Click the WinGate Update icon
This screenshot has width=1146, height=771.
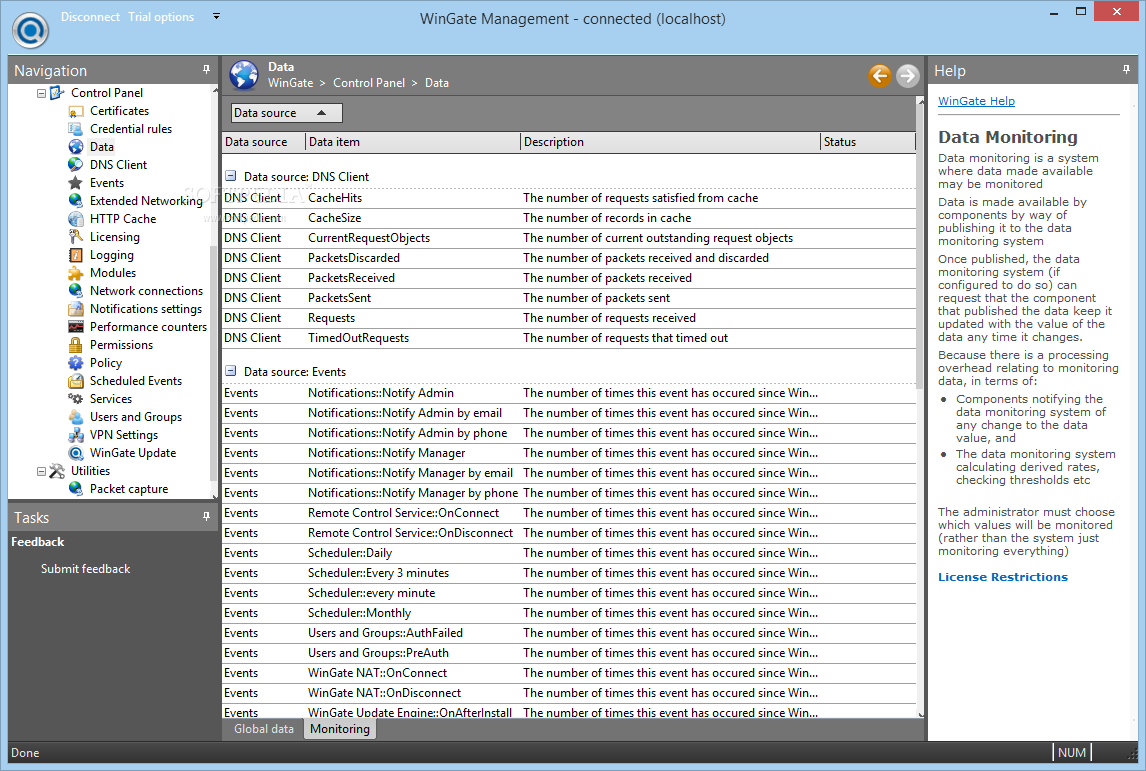[x=75, y=453]
